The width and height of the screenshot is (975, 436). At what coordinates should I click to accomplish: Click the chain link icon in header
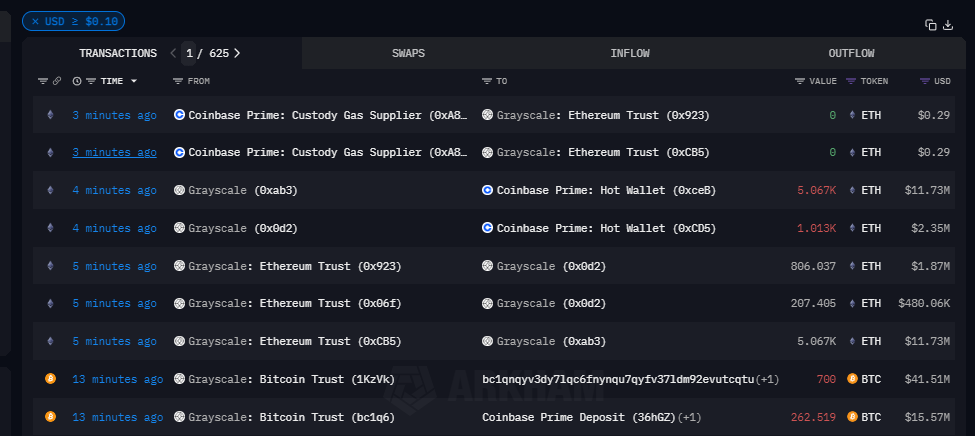[57, 81]
